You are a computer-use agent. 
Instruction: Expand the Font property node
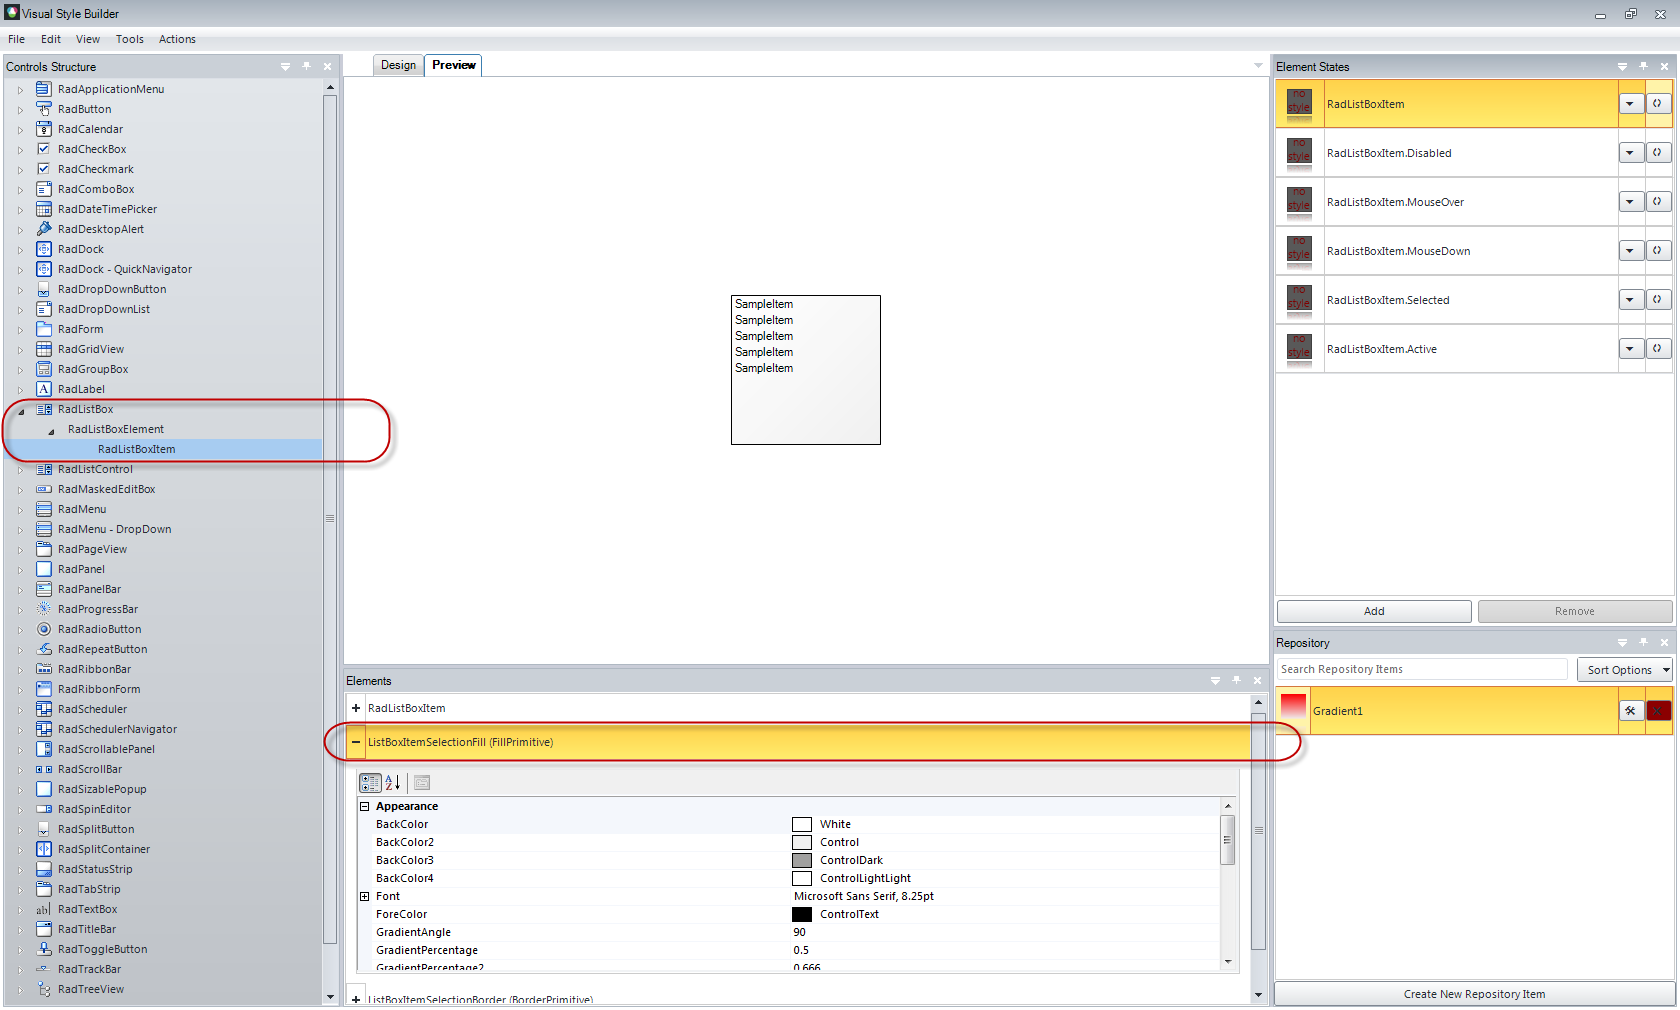[365, 896]
